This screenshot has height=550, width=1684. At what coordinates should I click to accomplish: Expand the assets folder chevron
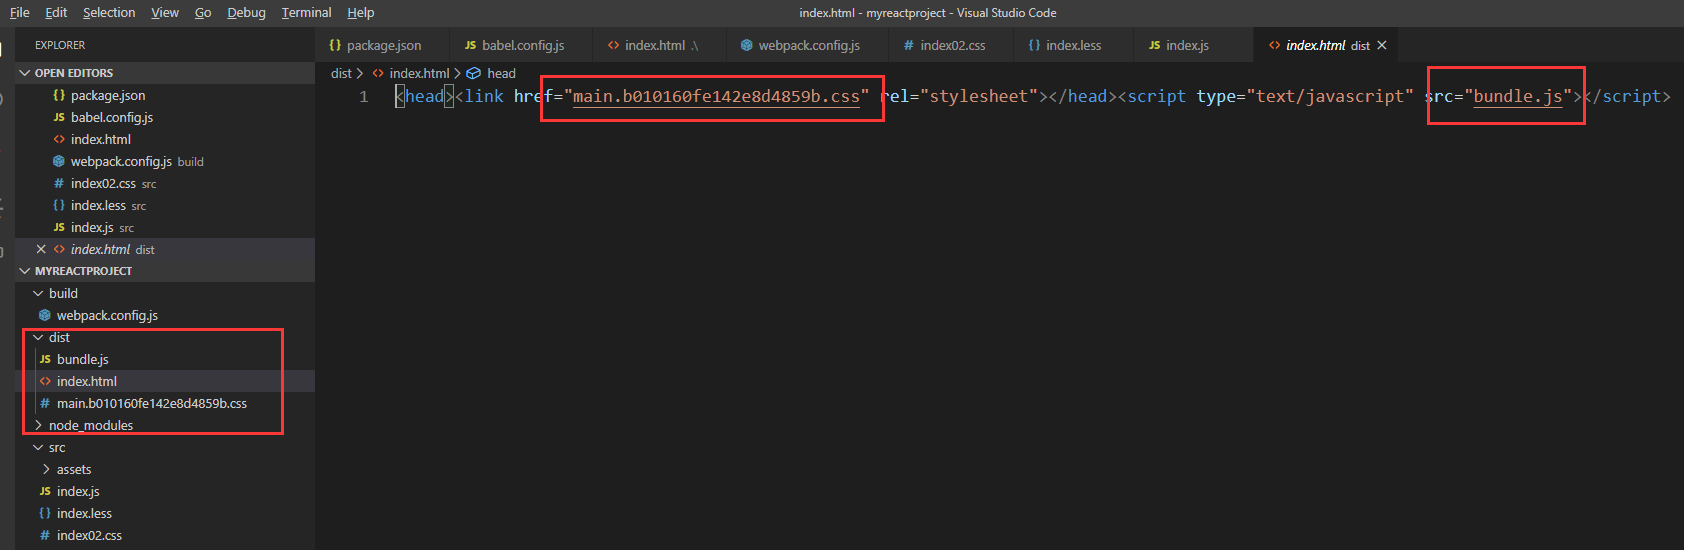(46, 469)
